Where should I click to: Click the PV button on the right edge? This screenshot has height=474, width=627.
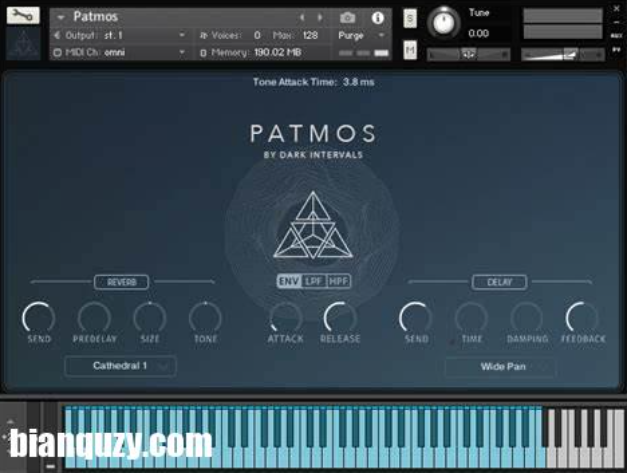pyautogui.click(x=617, y=50)
